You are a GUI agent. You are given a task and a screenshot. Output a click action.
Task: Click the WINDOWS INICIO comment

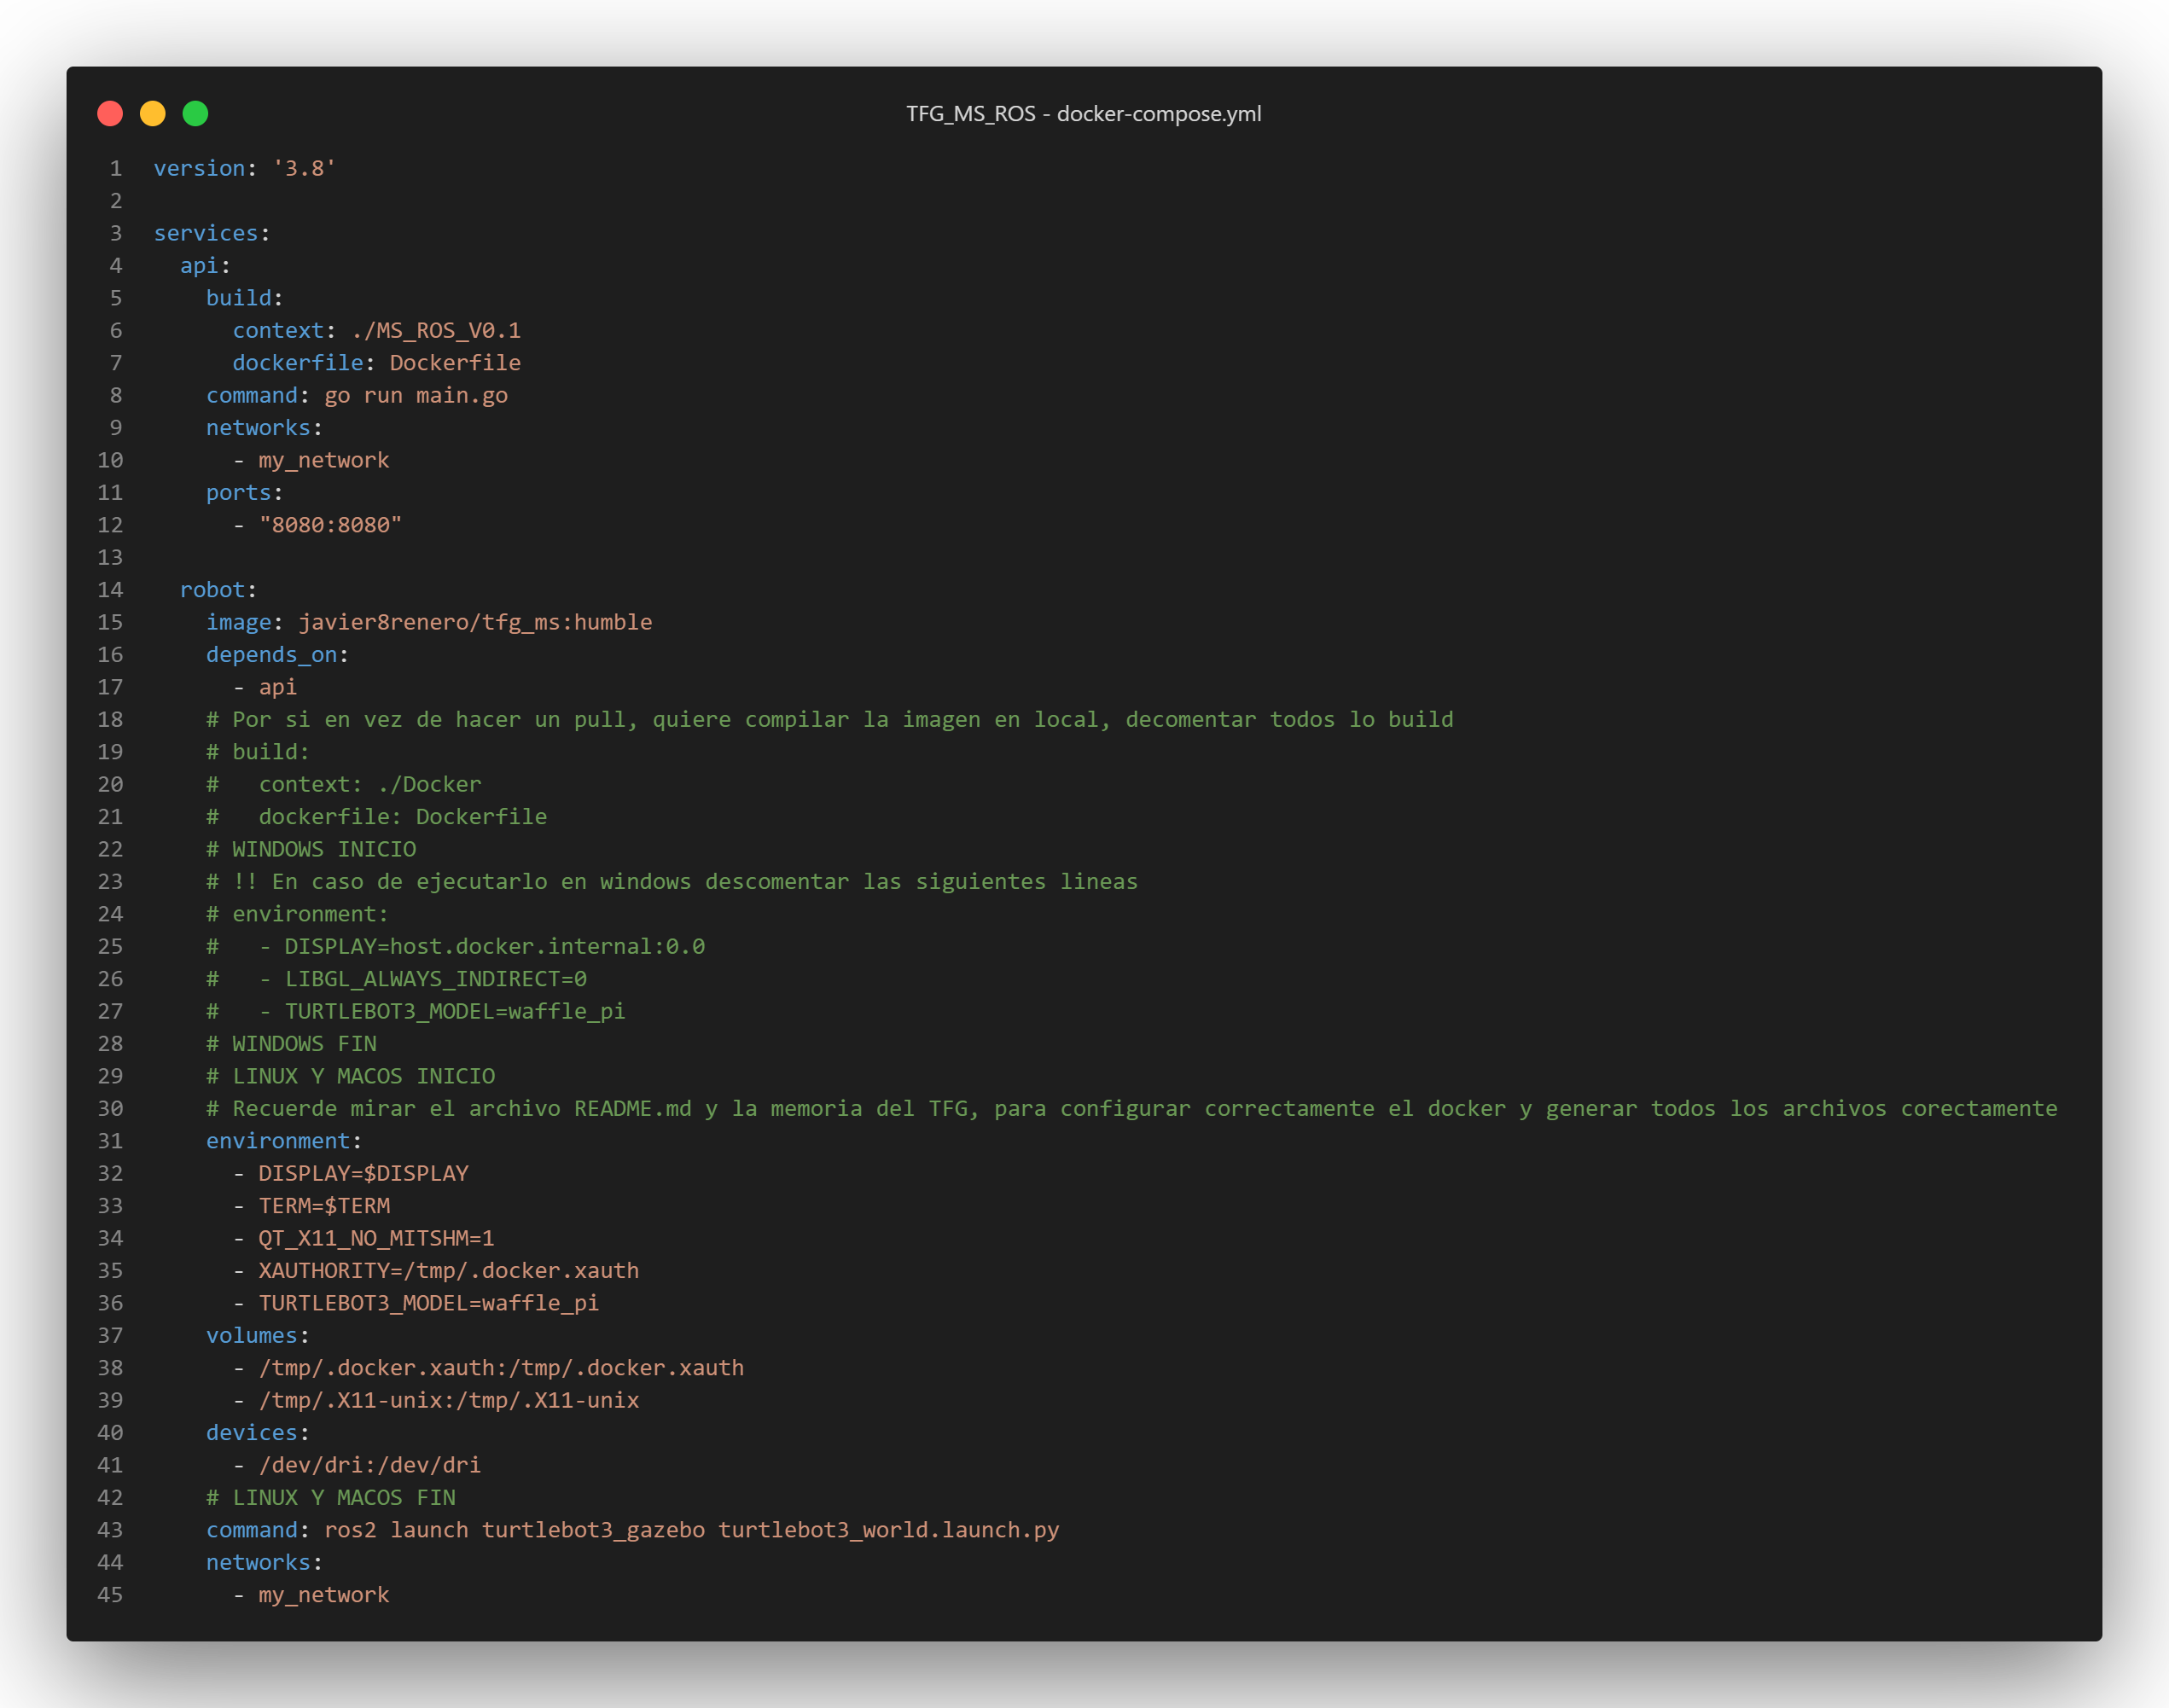pyautogui.click(x=311, y=848)
